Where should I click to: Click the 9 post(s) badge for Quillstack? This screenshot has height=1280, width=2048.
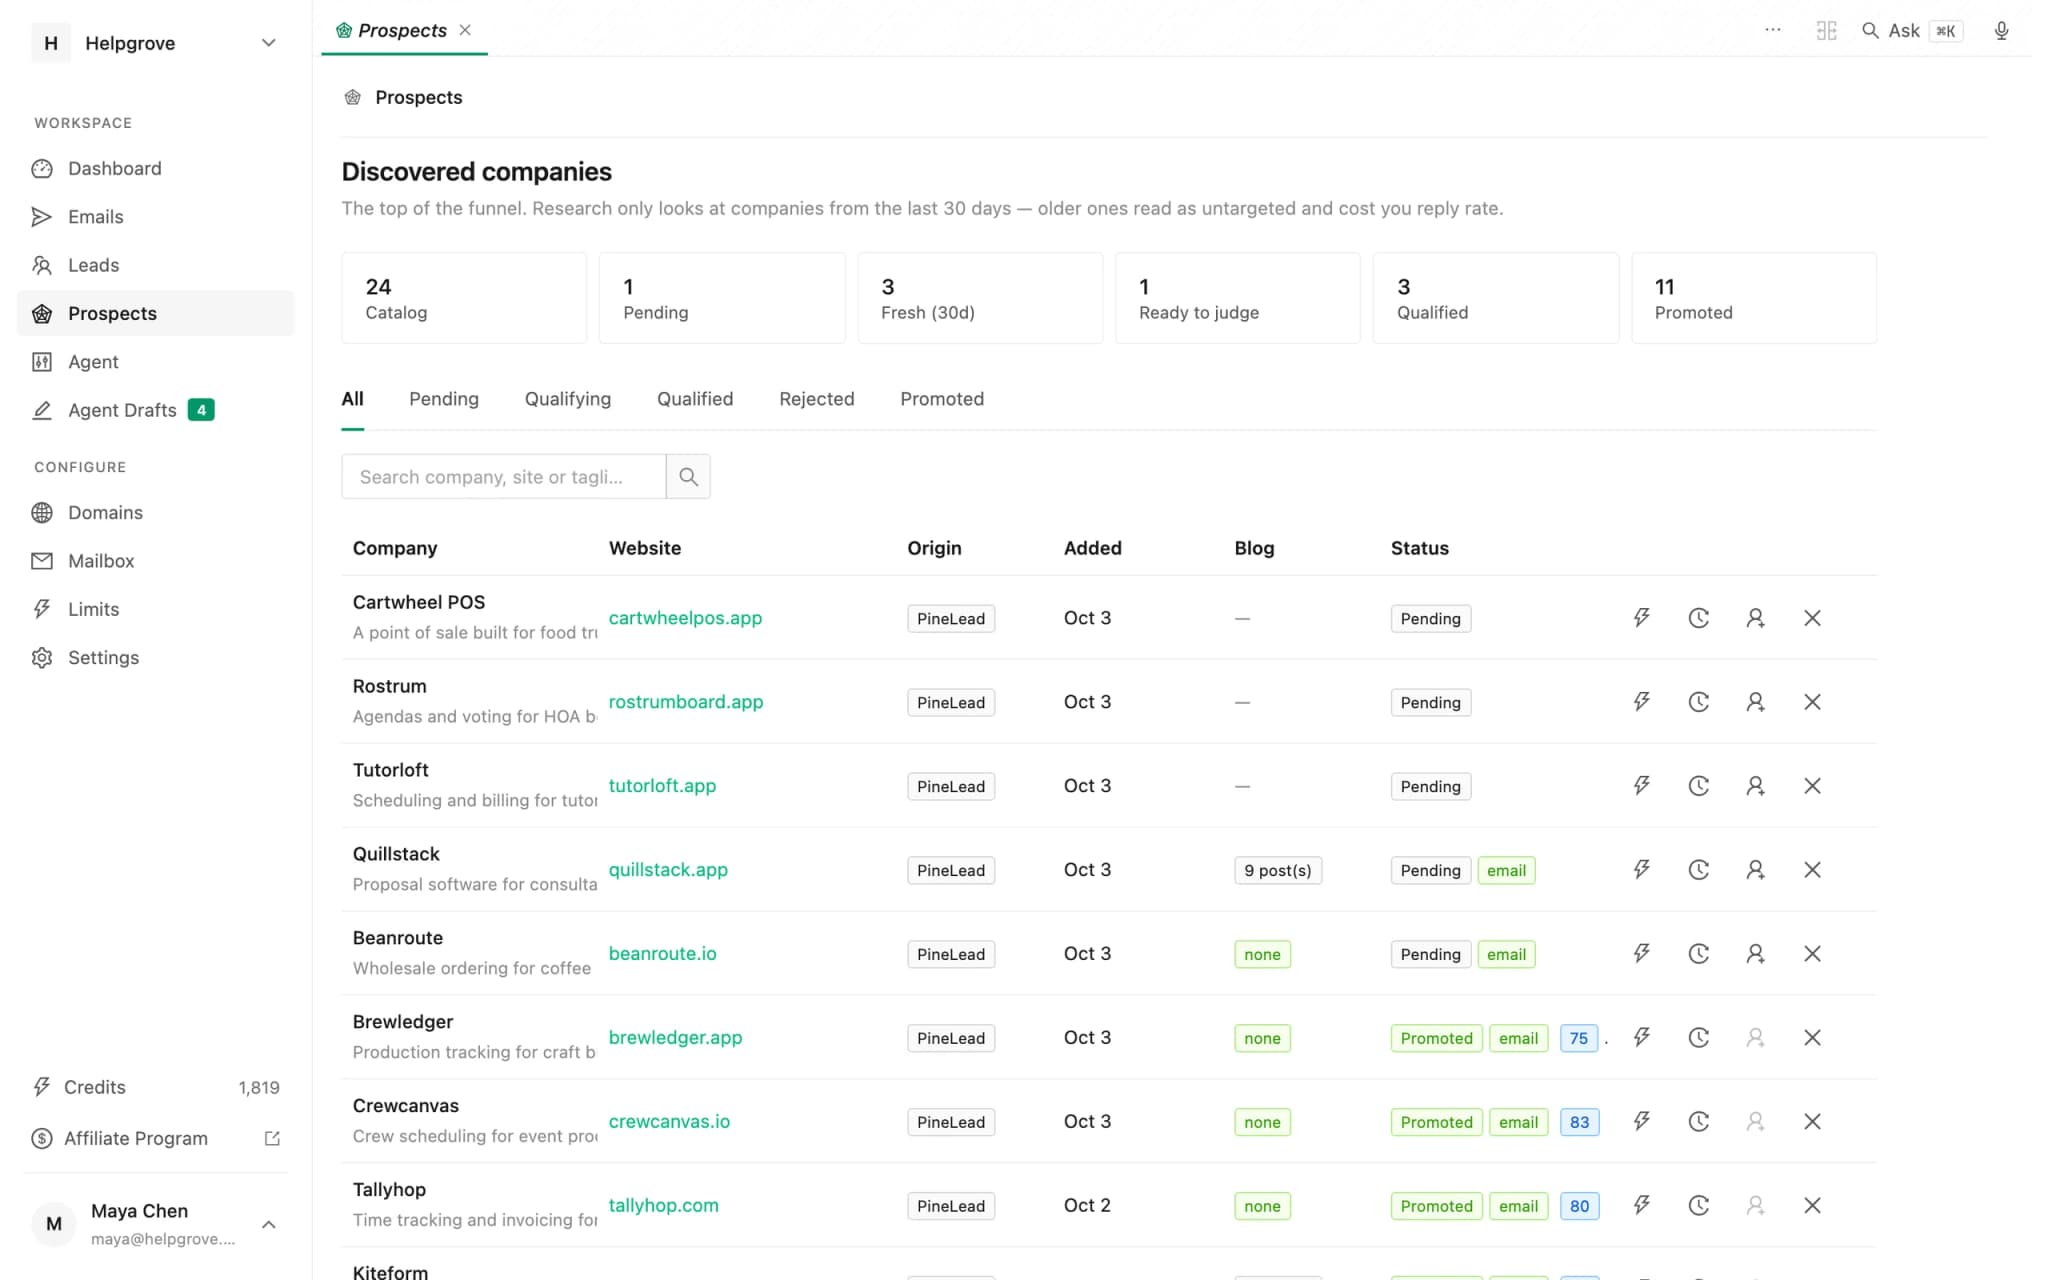coord(1278,870)
